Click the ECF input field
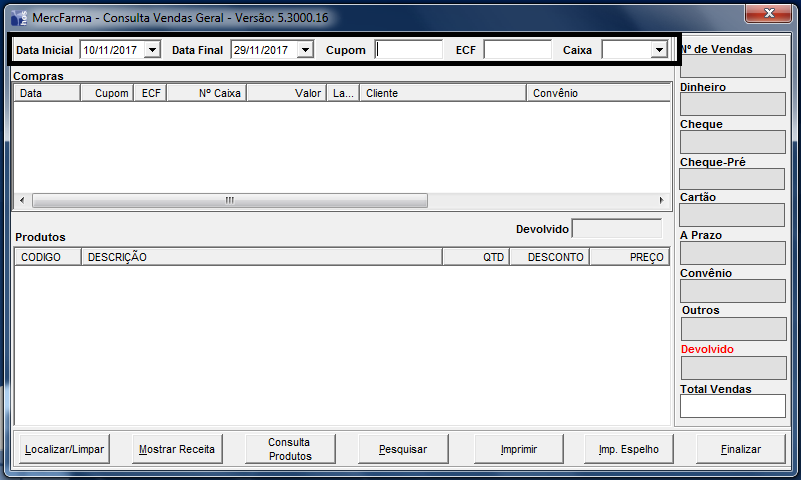 [517, 50]
